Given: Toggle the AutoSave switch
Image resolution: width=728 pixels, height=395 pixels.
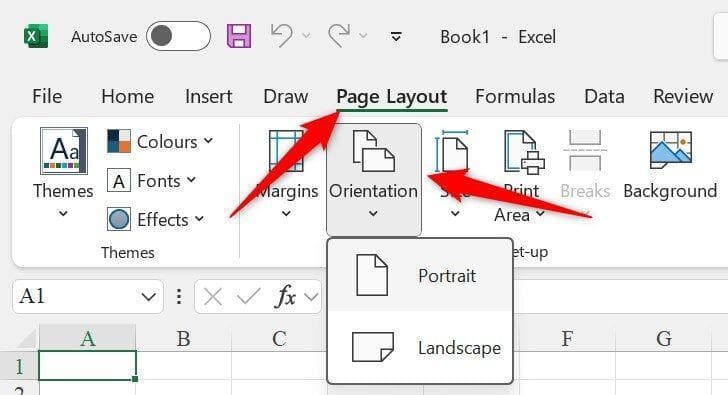Looking at the screenshot, I should 178,36.
